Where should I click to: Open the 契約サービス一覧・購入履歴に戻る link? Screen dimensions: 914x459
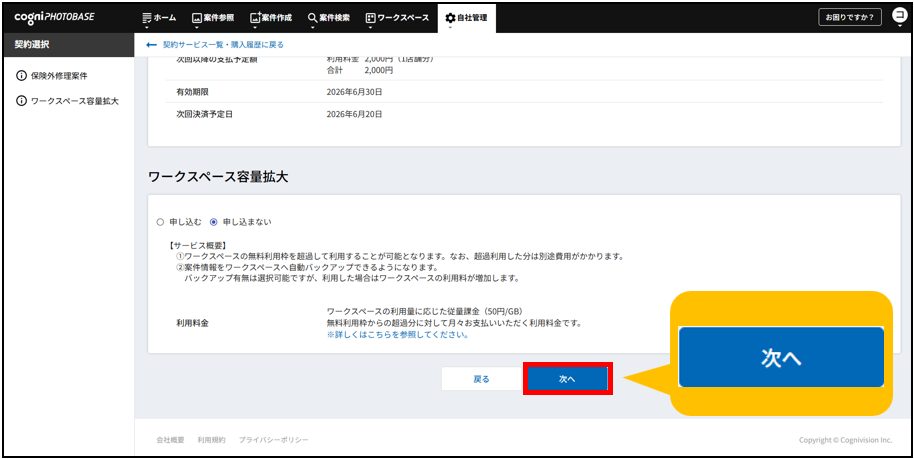click(223, 45)
